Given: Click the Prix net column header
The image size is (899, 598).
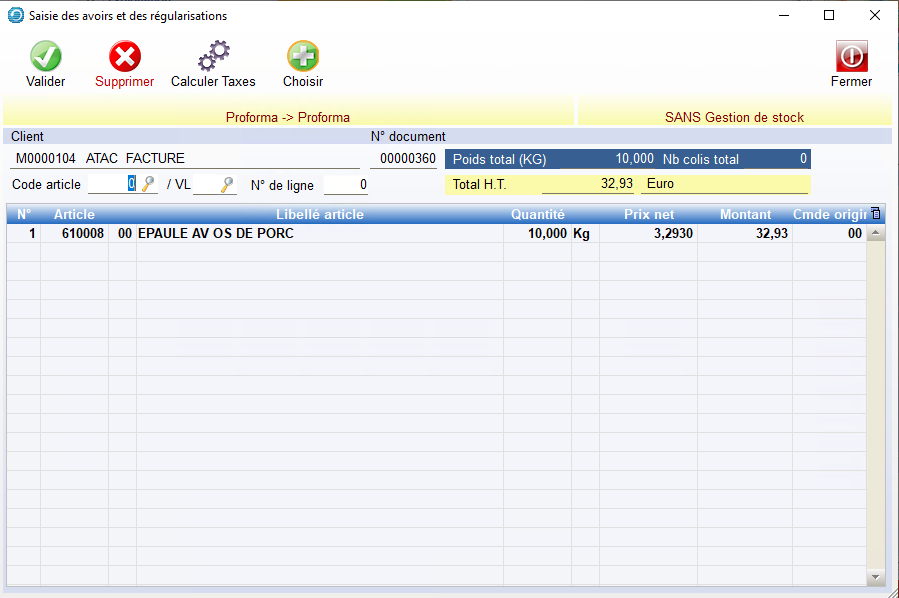Looking at the screenshot, I should coord(649,214).
